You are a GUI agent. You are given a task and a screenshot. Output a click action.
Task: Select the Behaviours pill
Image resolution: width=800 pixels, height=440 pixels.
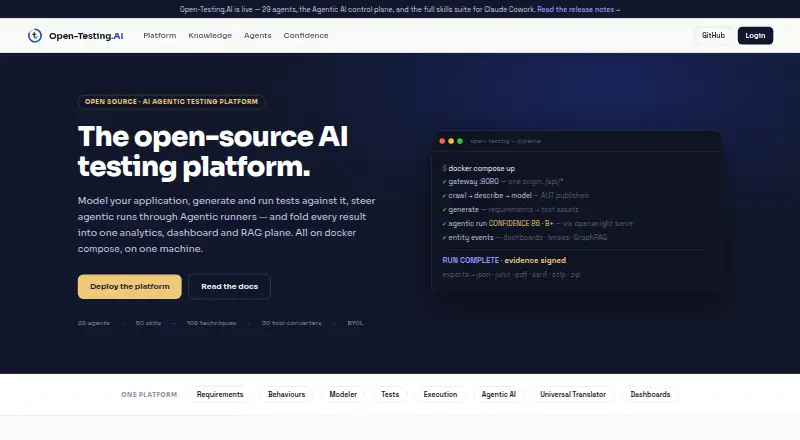point(286,394)
